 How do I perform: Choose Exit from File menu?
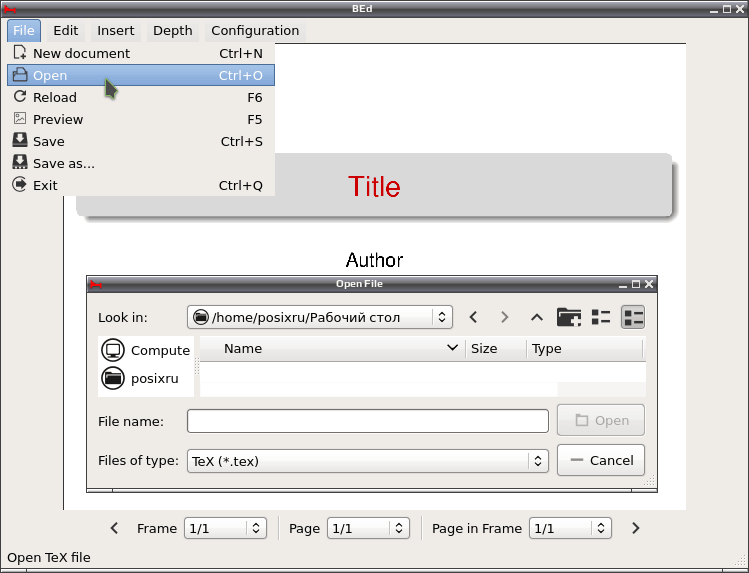coord(141,185)
